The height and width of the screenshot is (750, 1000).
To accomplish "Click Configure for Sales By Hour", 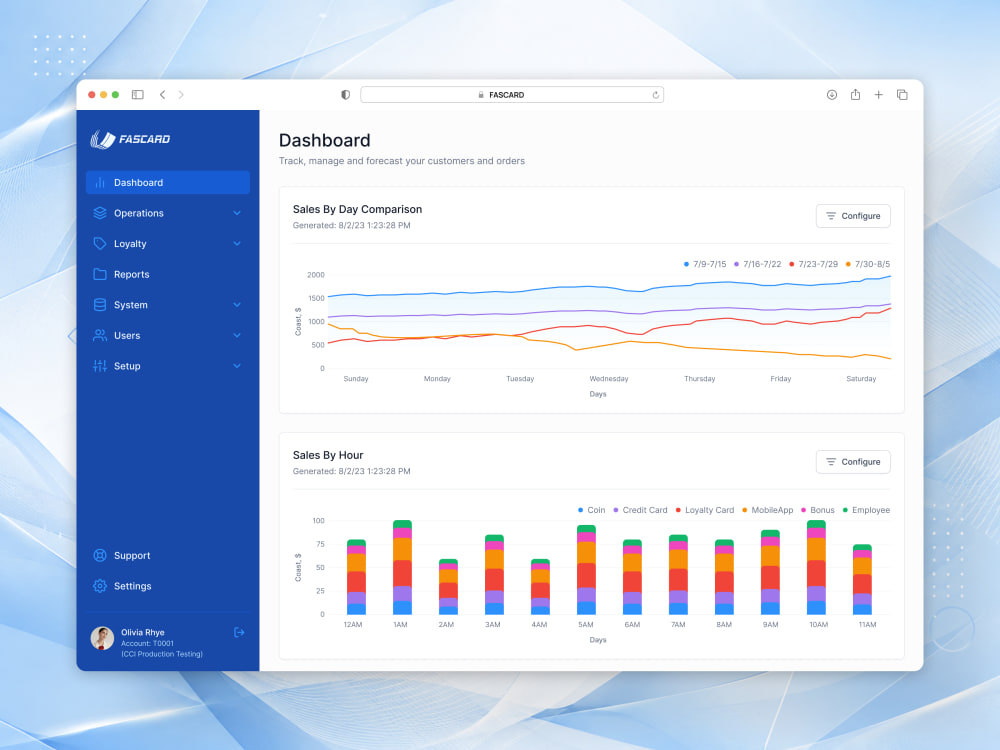I will pyautogui.click(x=853, y=462).
